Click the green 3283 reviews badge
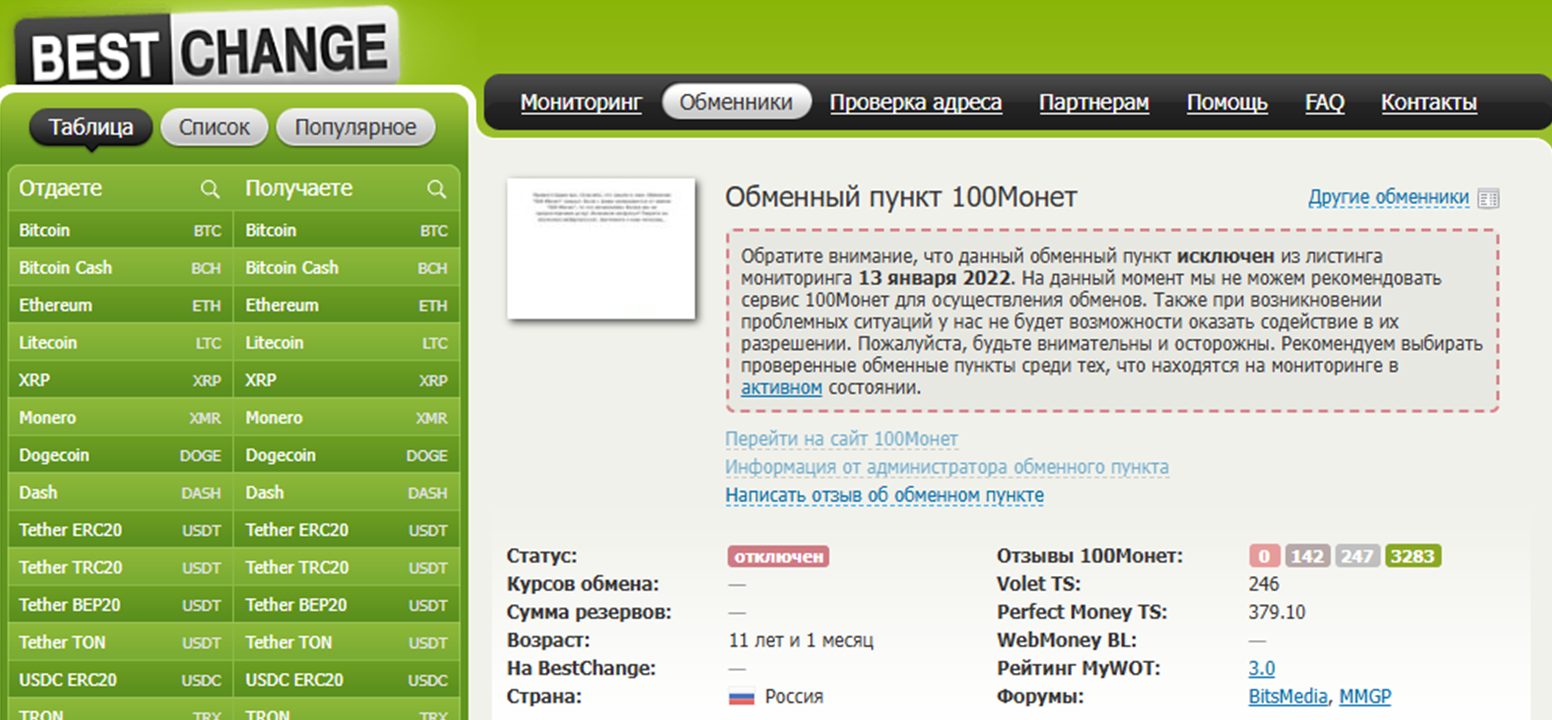This screenshot has height=720, width=1552. pos(1413,556)
